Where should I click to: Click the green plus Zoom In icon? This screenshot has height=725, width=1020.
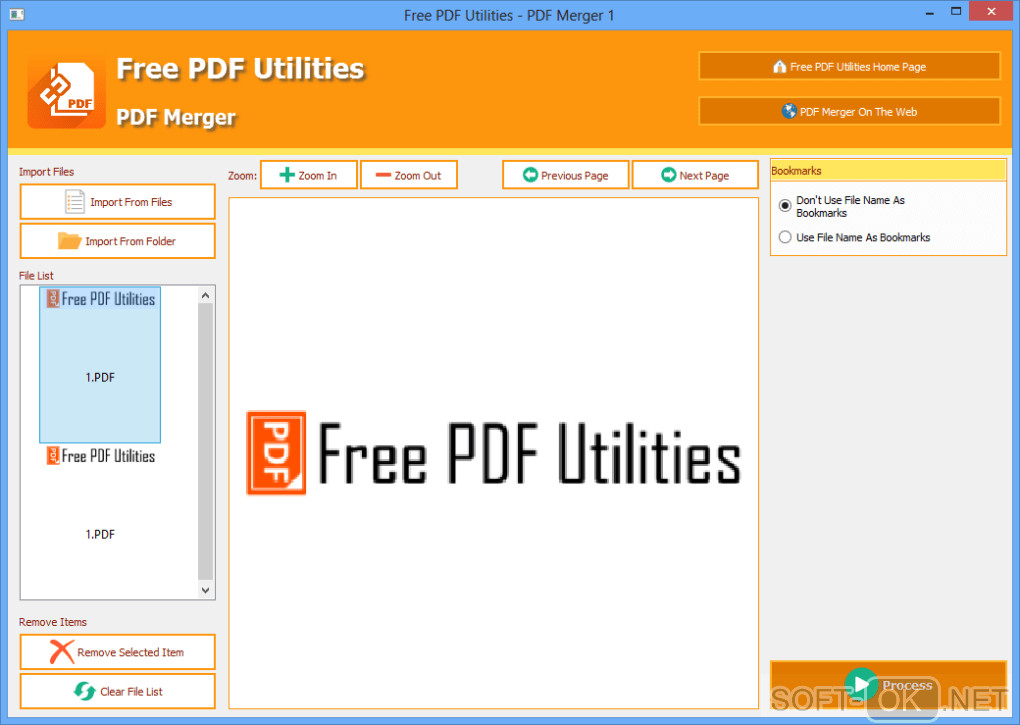[287, 175]
